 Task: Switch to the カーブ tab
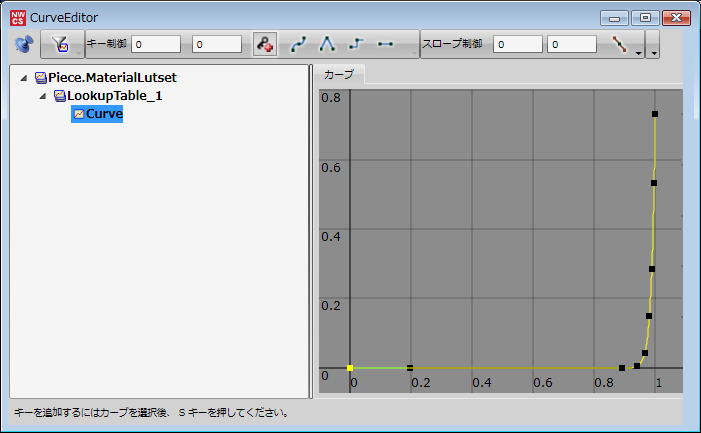[340, 75]
